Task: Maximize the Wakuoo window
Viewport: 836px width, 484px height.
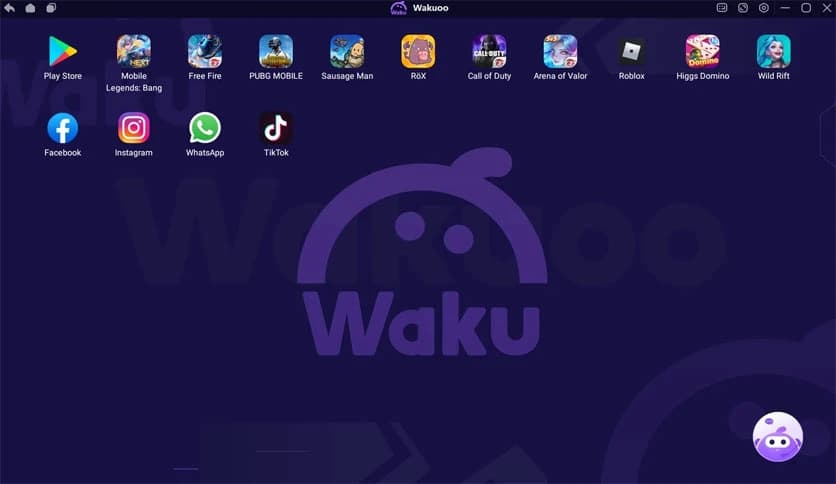Action: pos(806,8)
